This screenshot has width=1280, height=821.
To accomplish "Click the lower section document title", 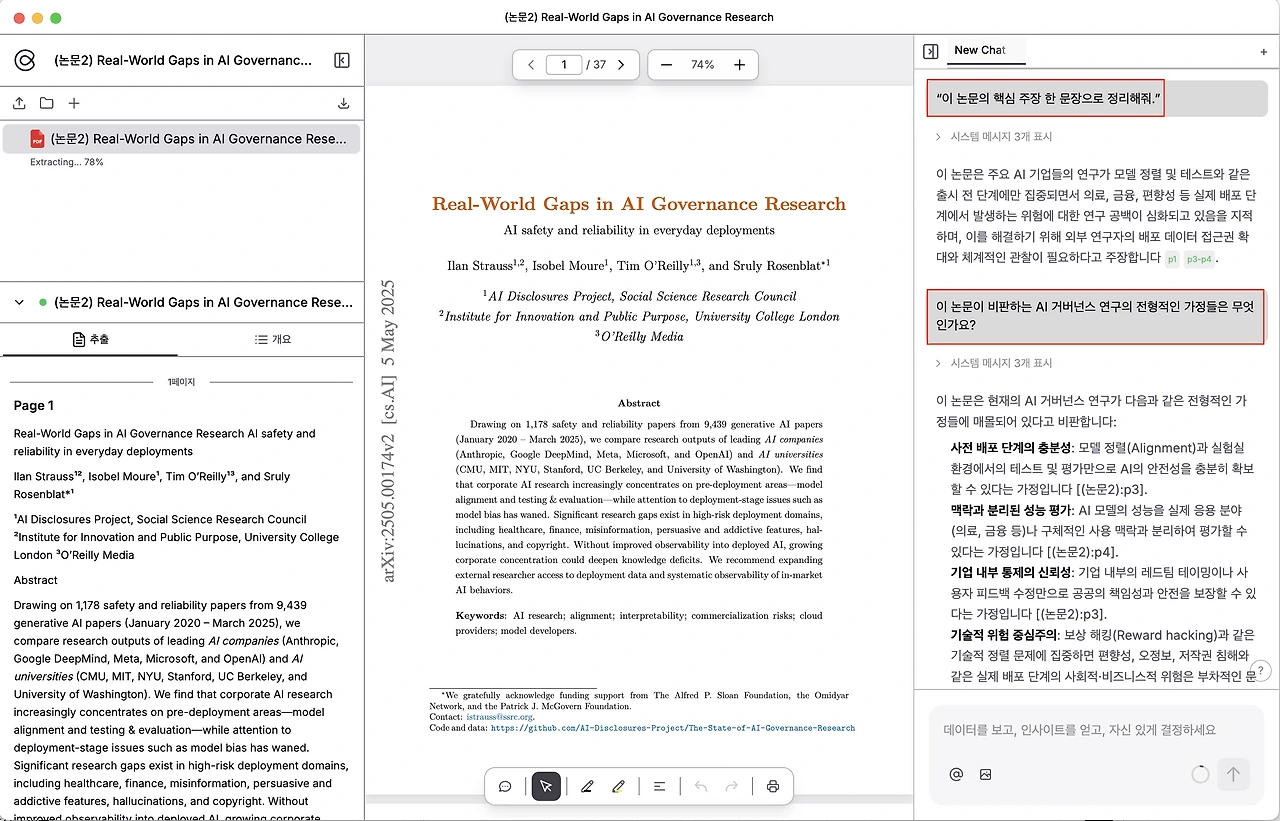I will (x=203, y=302).
